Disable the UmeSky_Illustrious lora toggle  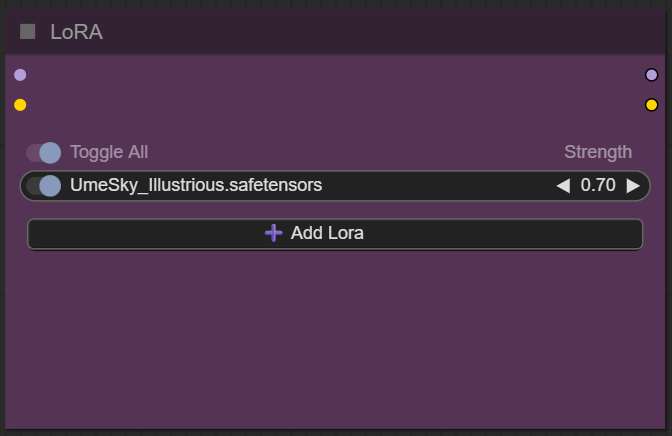(x=44, y=185)
